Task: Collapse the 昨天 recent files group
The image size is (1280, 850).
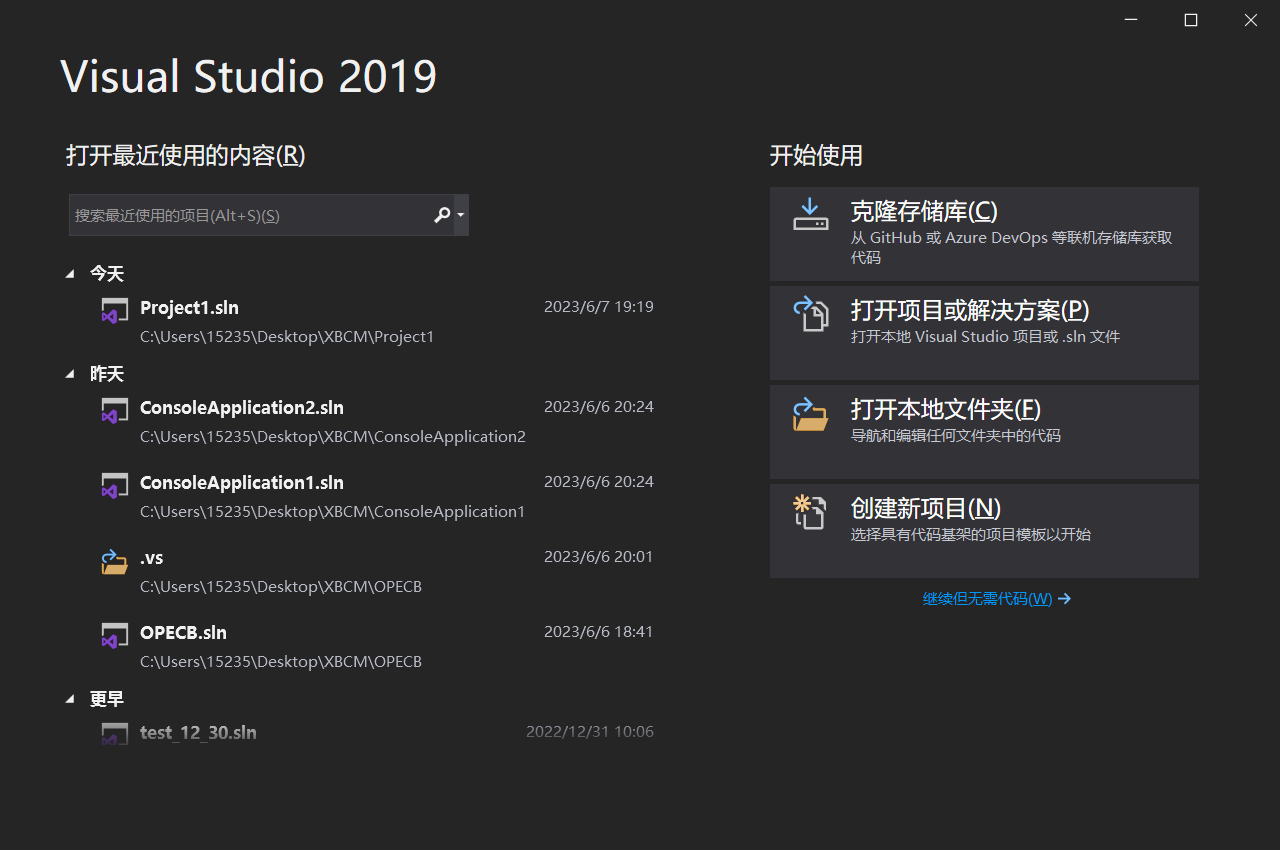Action: tap(69, 372)
